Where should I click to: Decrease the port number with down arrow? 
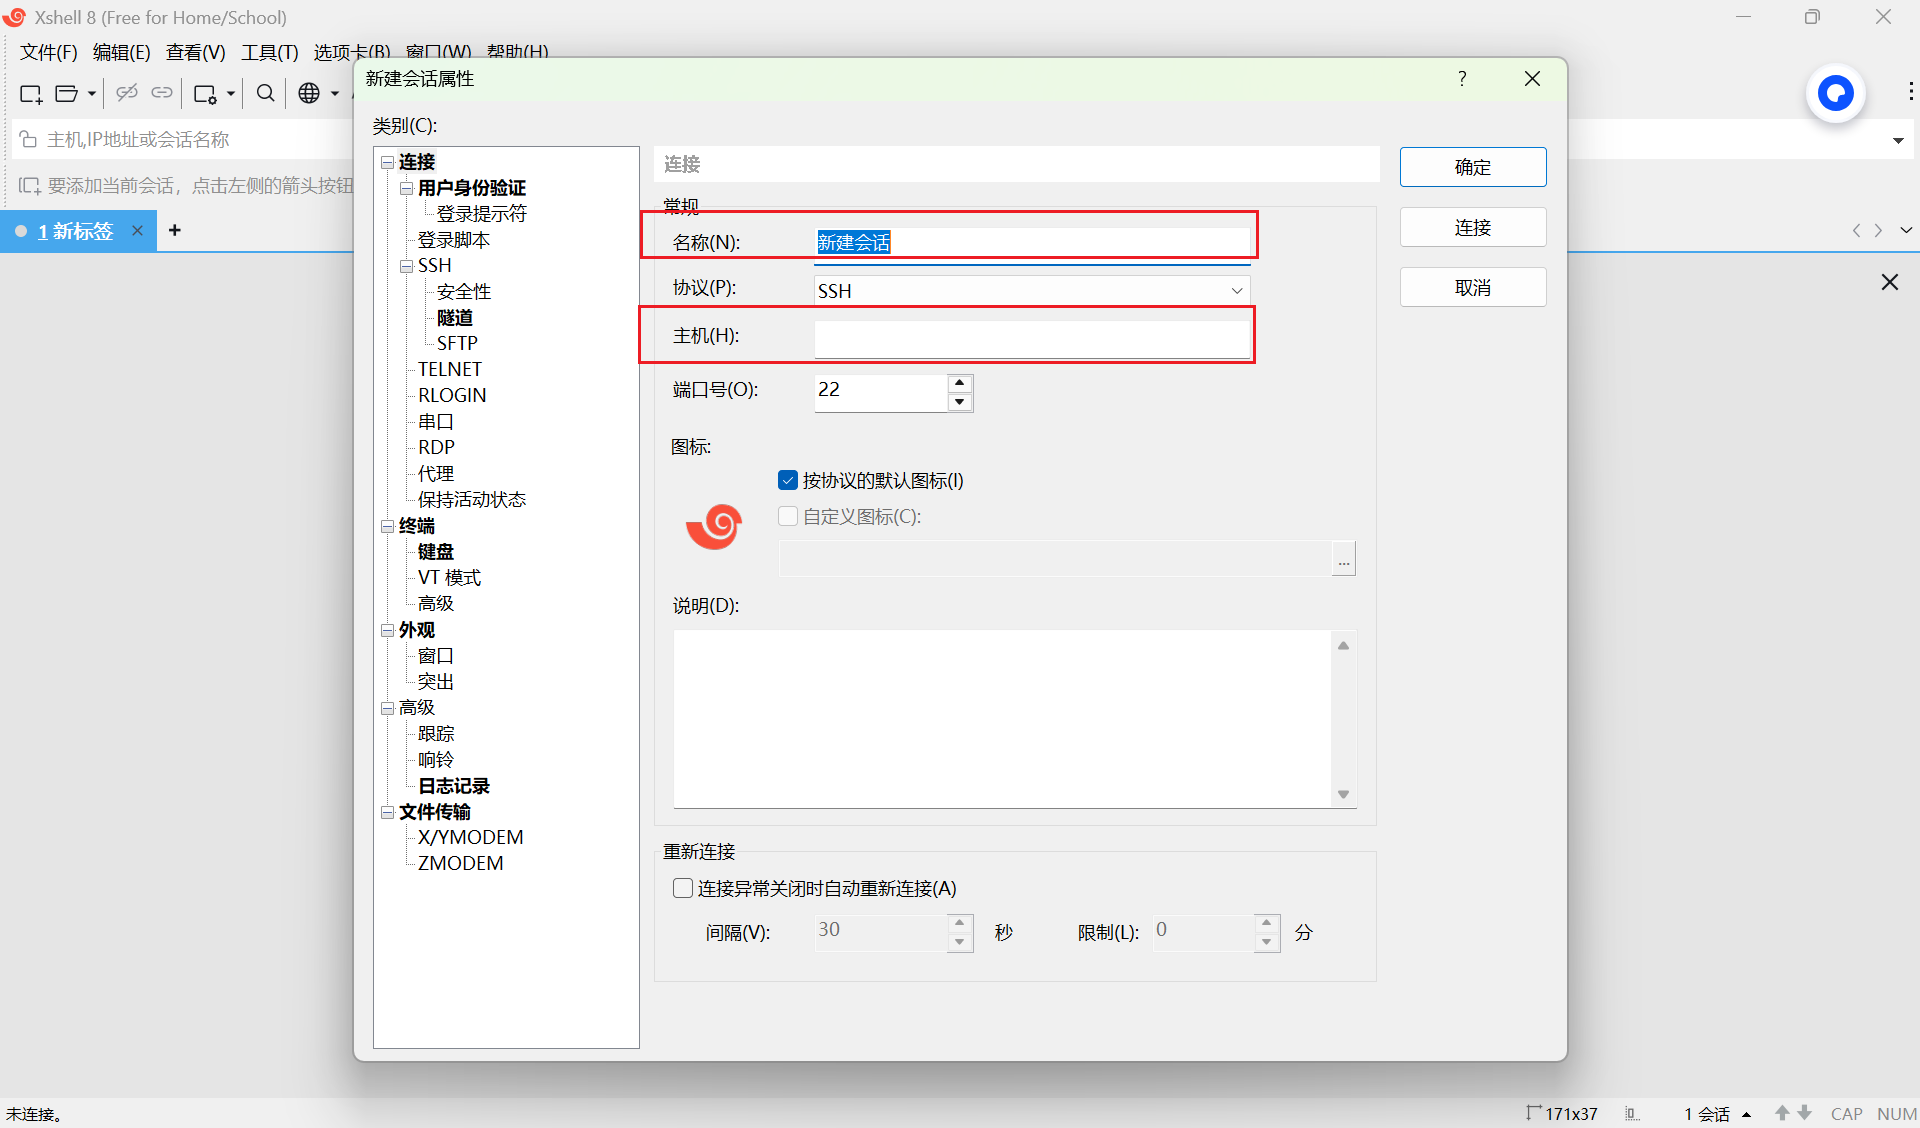[960, 402]
